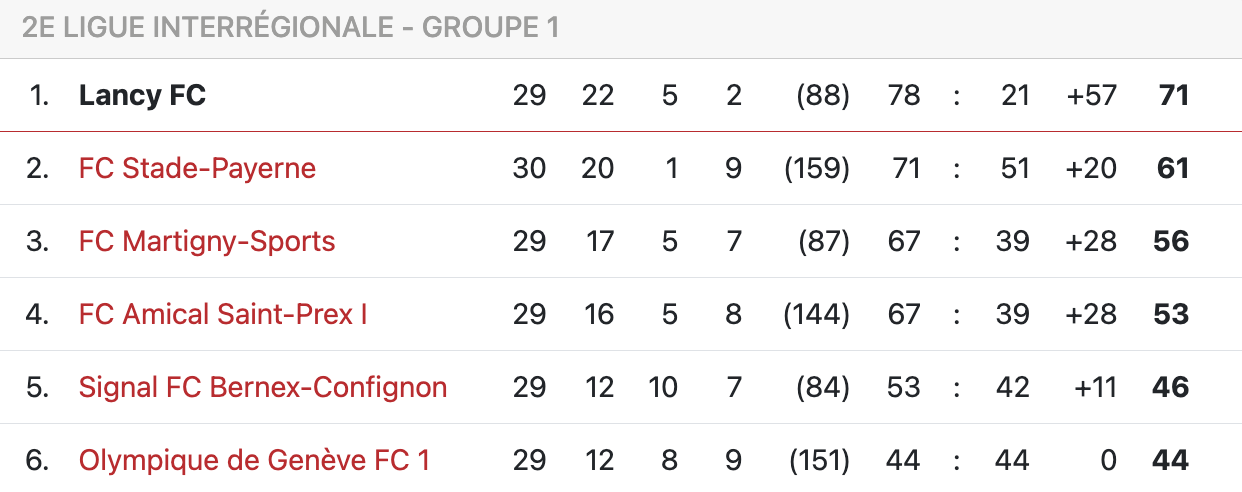This screenshot has width=1242, height=492.
Task: Click Lancy FC's 71 points total
Action: (1173, 95)
